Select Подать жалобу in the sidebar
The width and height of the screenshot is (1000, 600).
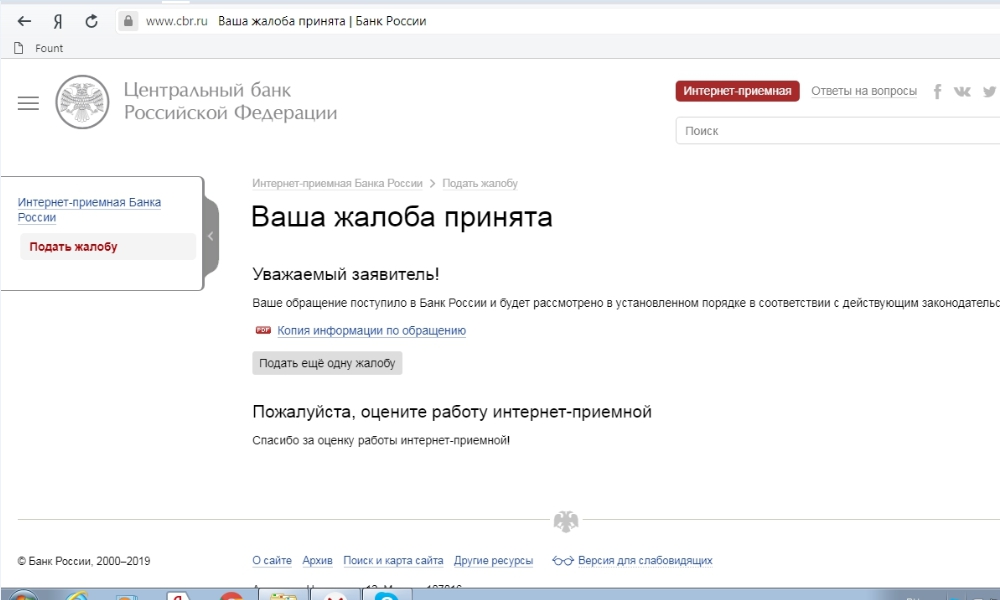(x=108, y=247)
